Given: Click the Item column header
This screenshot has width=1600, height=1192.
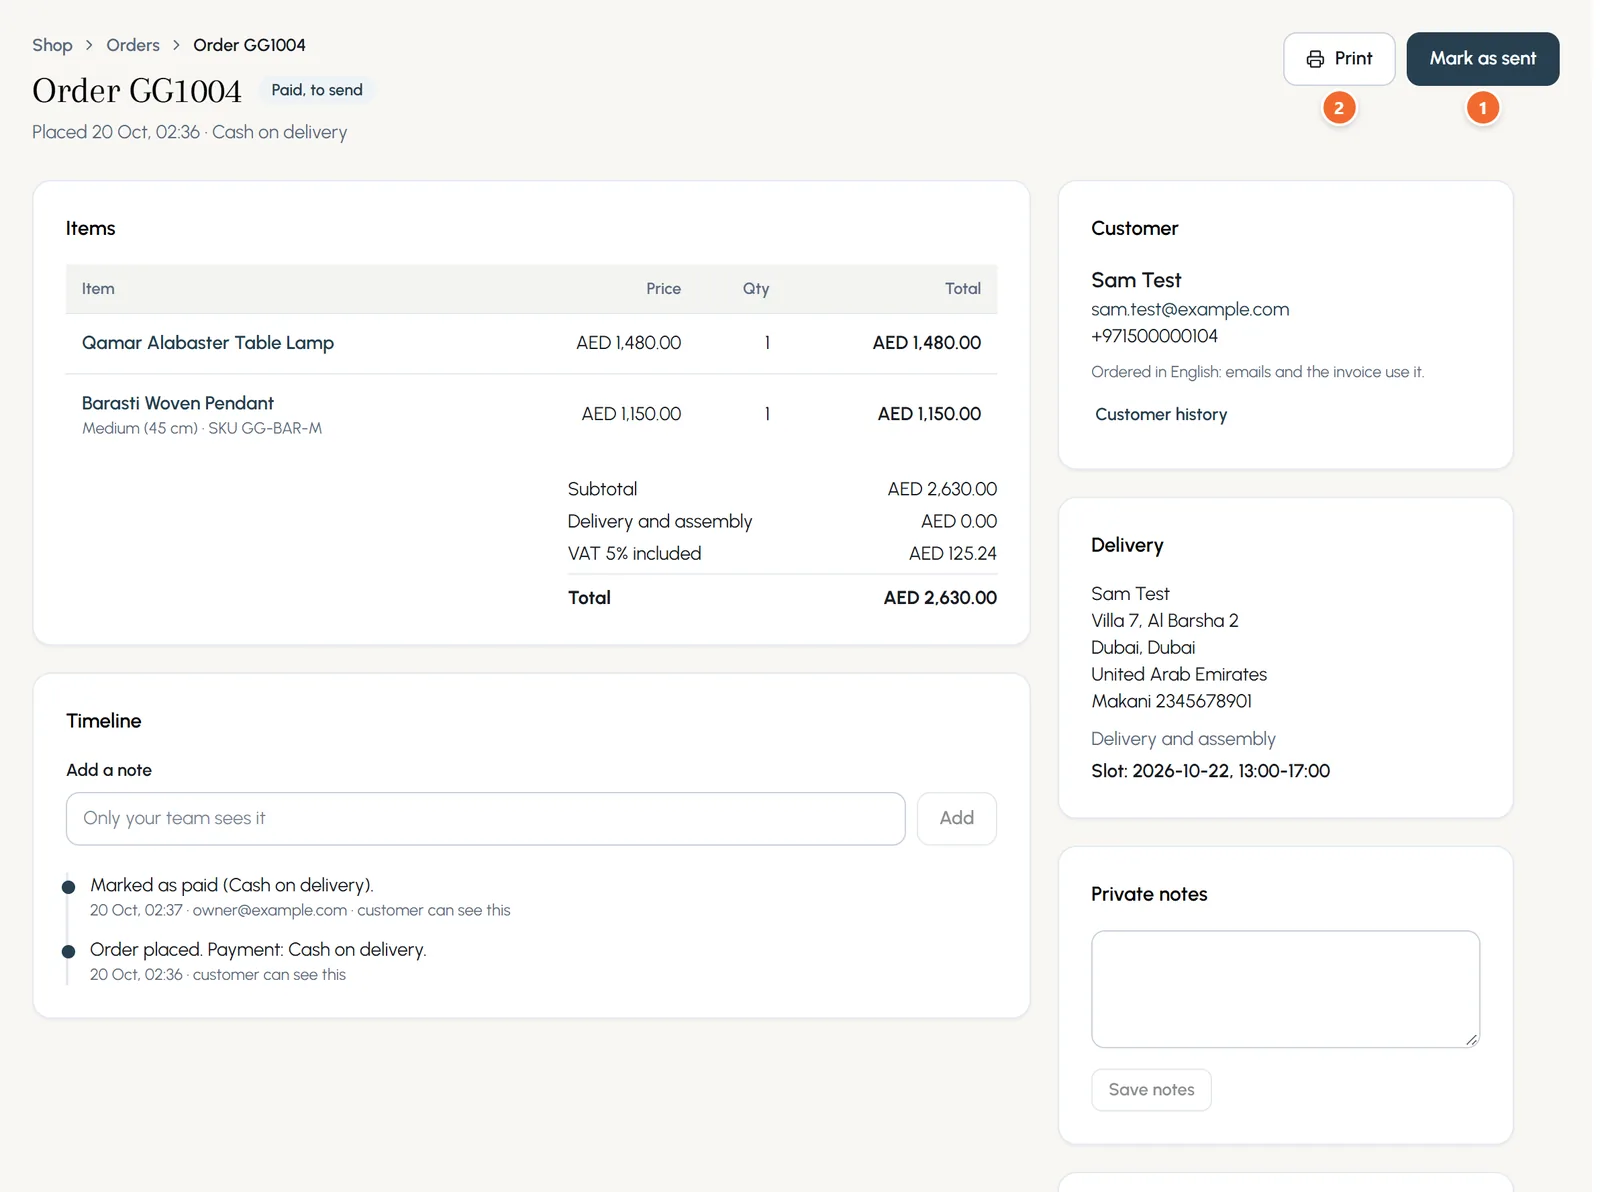Looking at the screenshot, I should click(x=98, y=289).
